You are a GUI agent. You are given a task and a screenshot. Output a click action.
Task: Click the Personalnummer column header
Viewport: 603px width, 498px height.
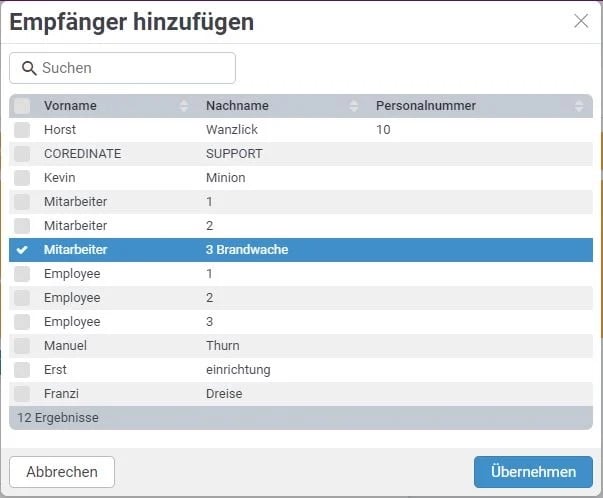[x=426, y=106]
